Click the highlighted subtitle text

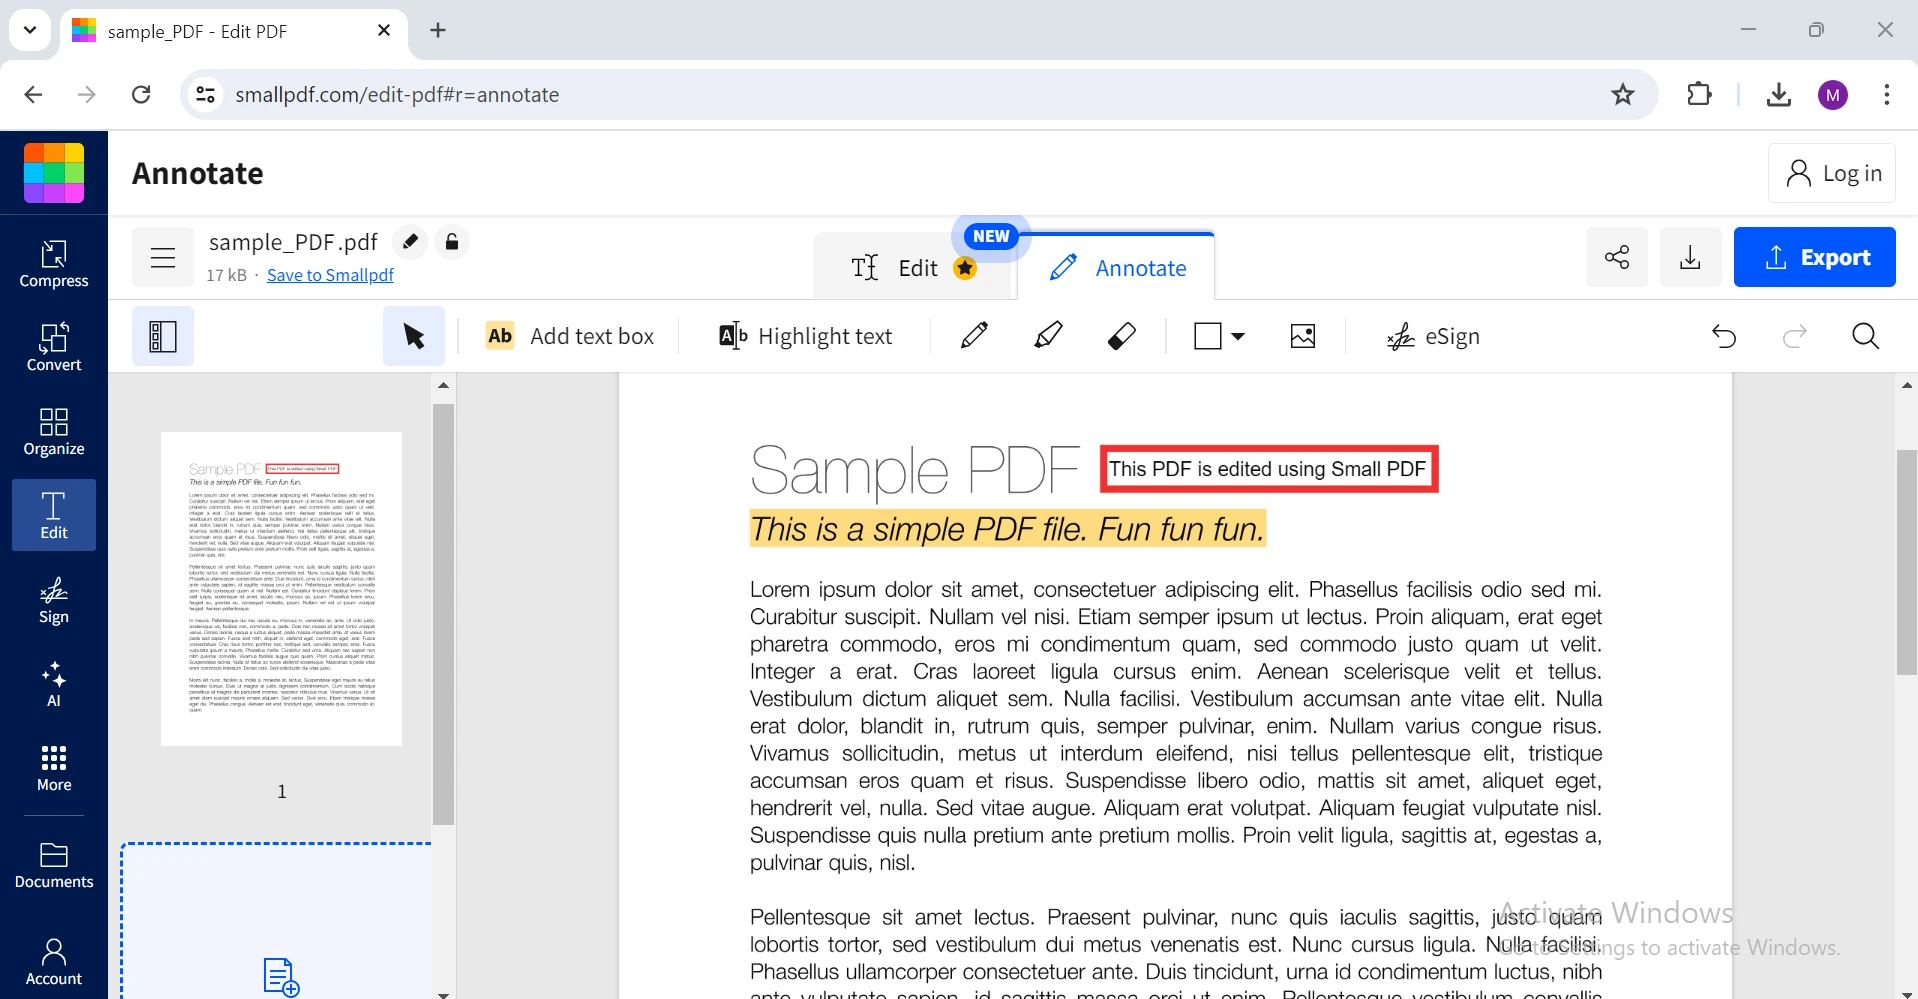tap(1007, 529)
